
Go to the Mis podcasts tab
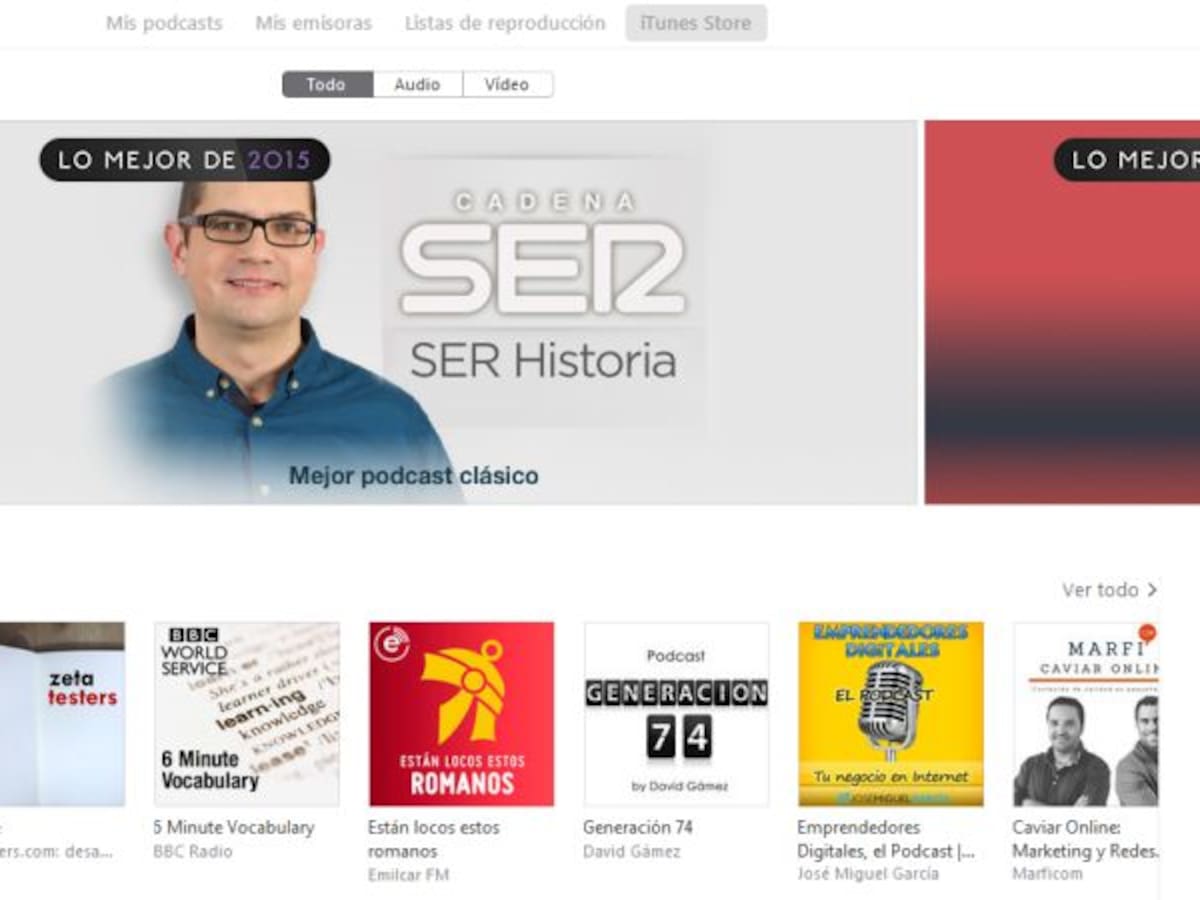164,23
